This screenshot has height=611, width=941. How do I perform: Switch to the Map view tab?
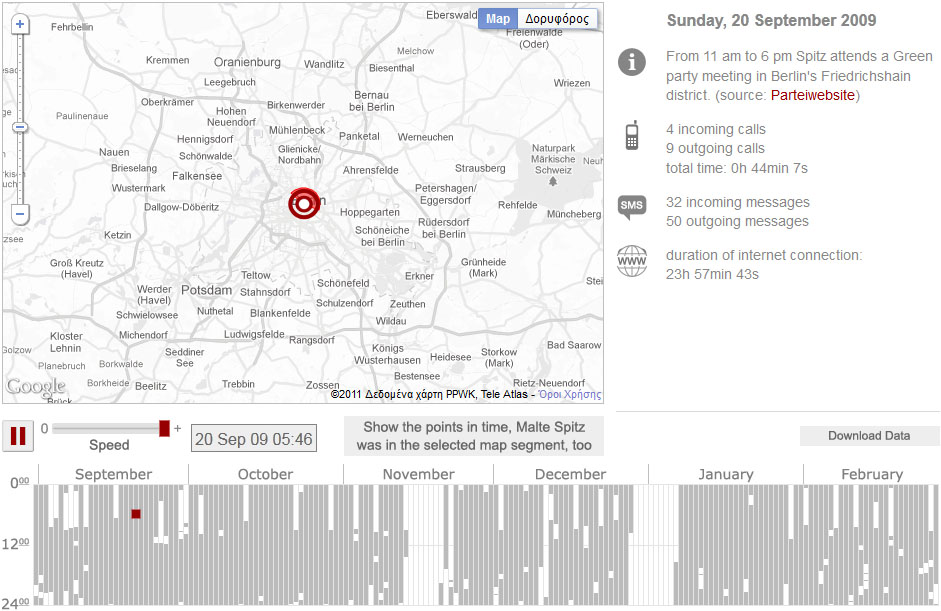point(498,19)
